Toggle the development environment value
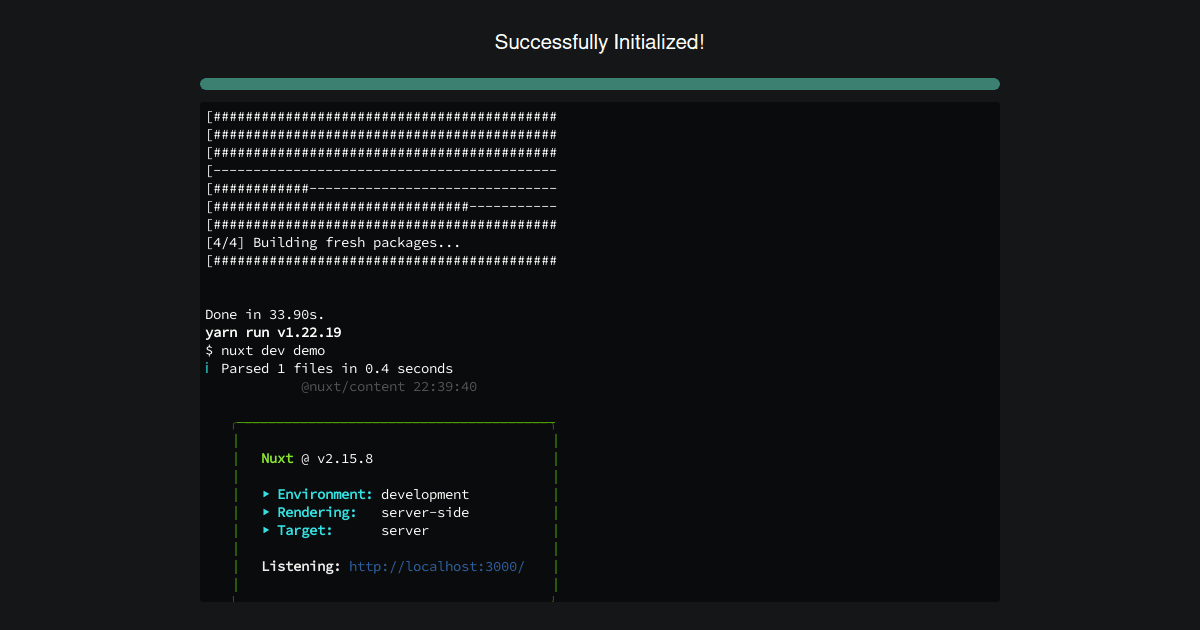 coord(424,494)
